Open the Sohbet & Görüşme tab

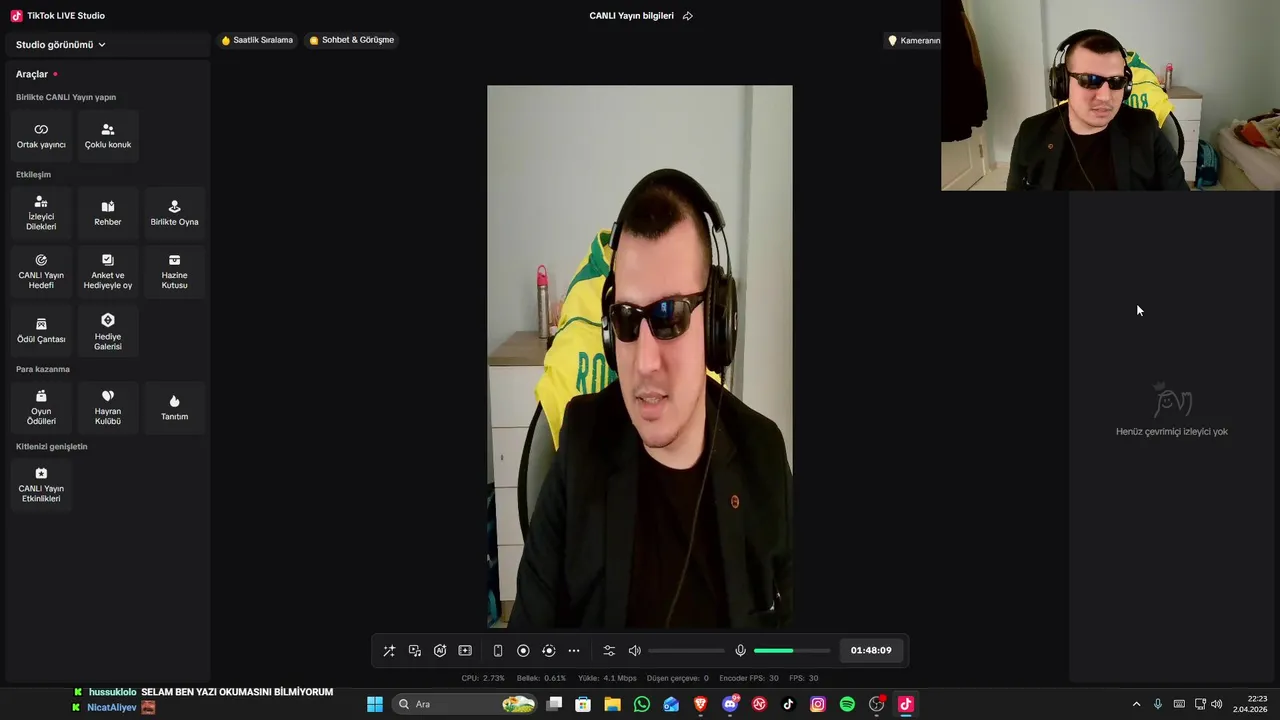click(352, 40)
